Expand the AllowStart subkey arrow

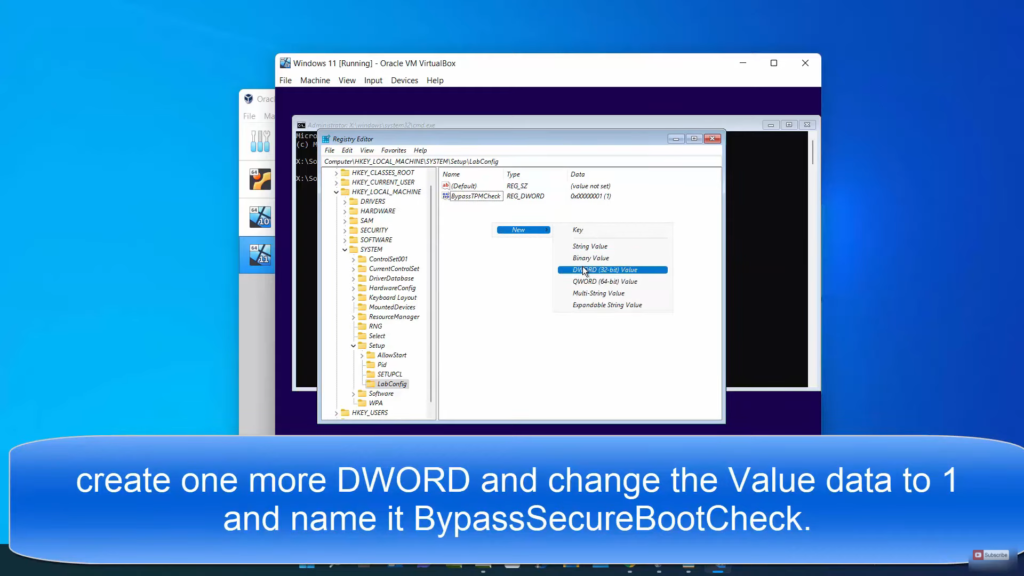tap(361, 355)
